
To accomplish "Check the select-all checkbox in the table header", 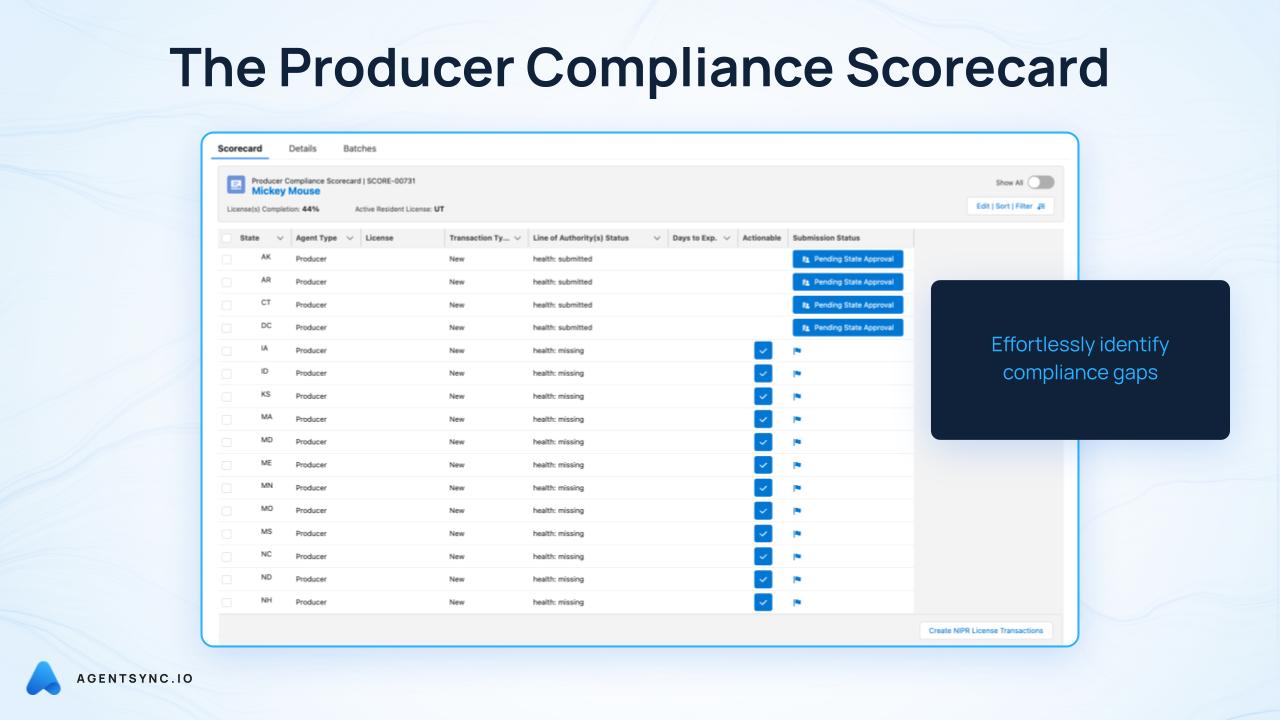I will pyautogui.click(x=226, y=238).
